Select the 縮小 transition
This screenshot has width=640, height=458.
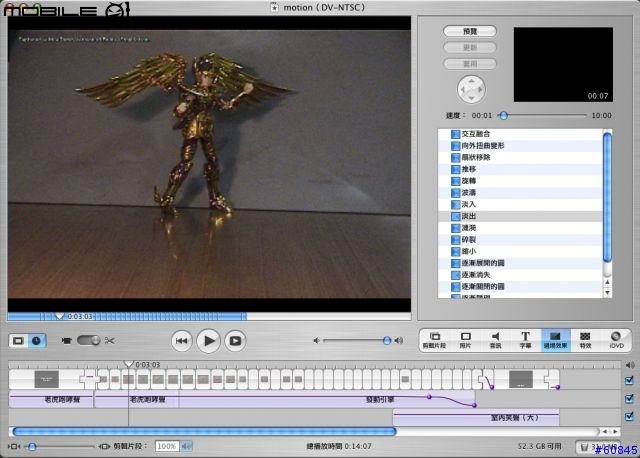520,251
